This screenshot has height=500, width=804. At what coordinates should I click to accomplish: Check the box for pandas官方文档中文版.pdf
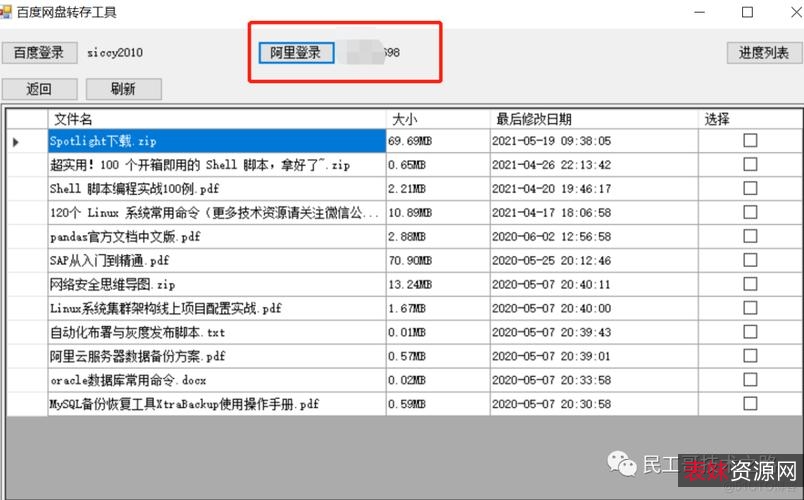point(750,236)
